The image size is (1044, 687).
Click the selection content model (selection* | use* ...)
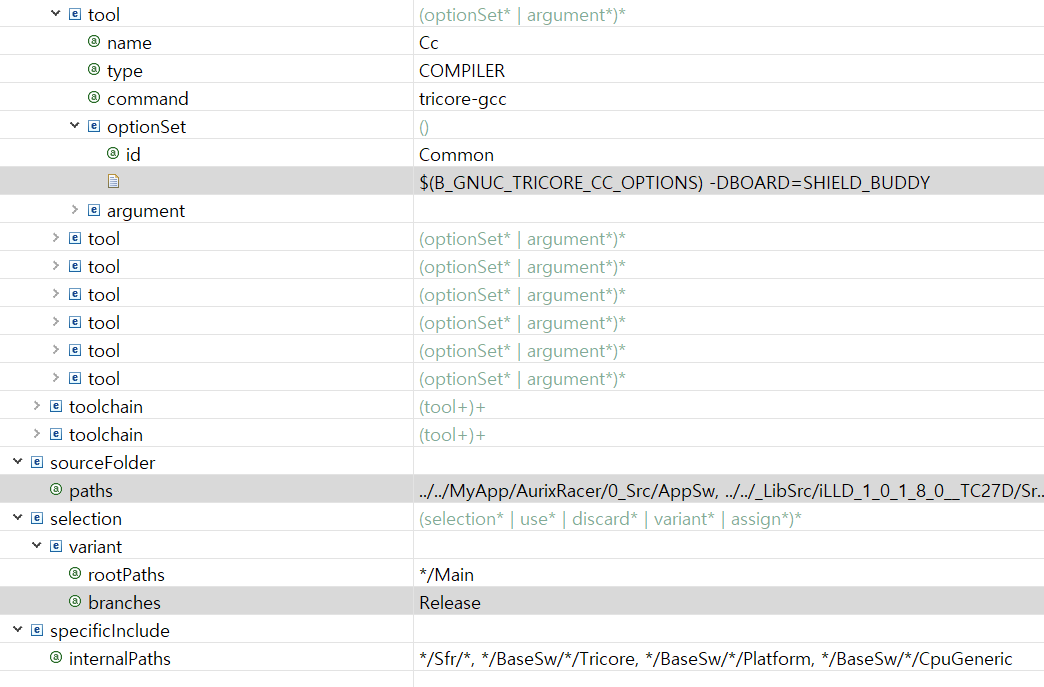[610, 519]
